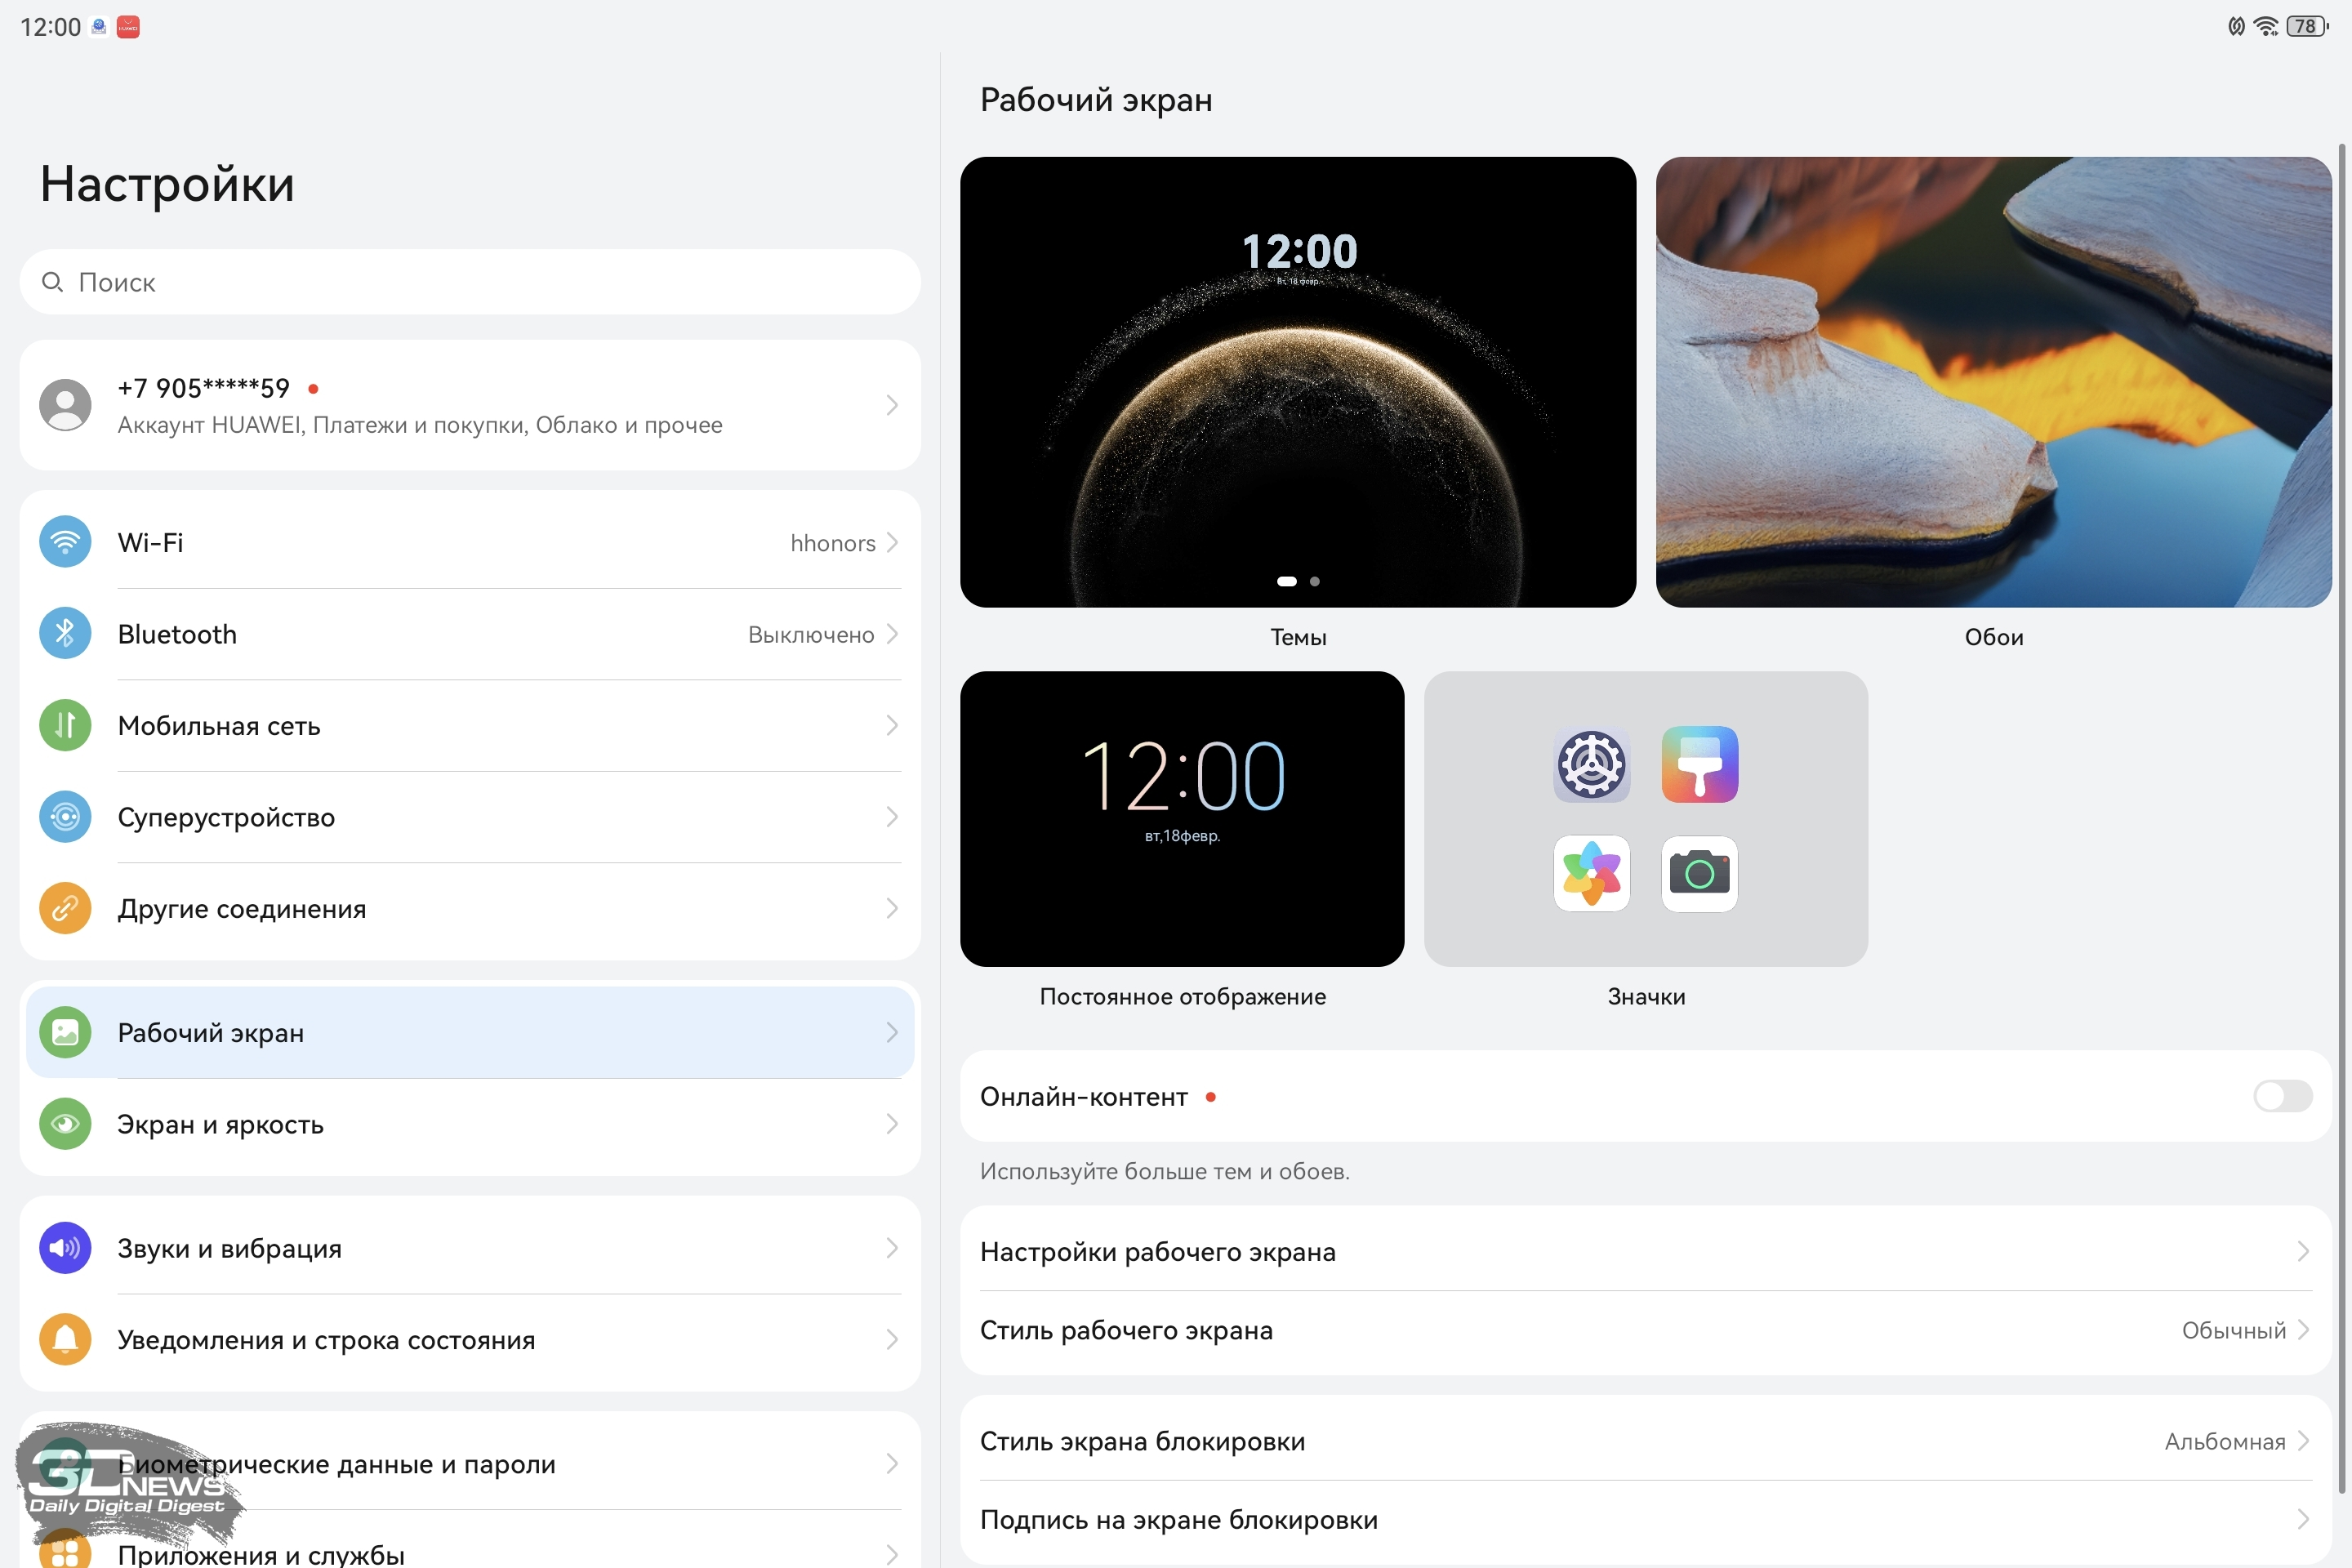Open the Темы planet preview thumbnail
Image resolution: width=2352 pixels, height=1568 pixels.
coord(1298,382)
